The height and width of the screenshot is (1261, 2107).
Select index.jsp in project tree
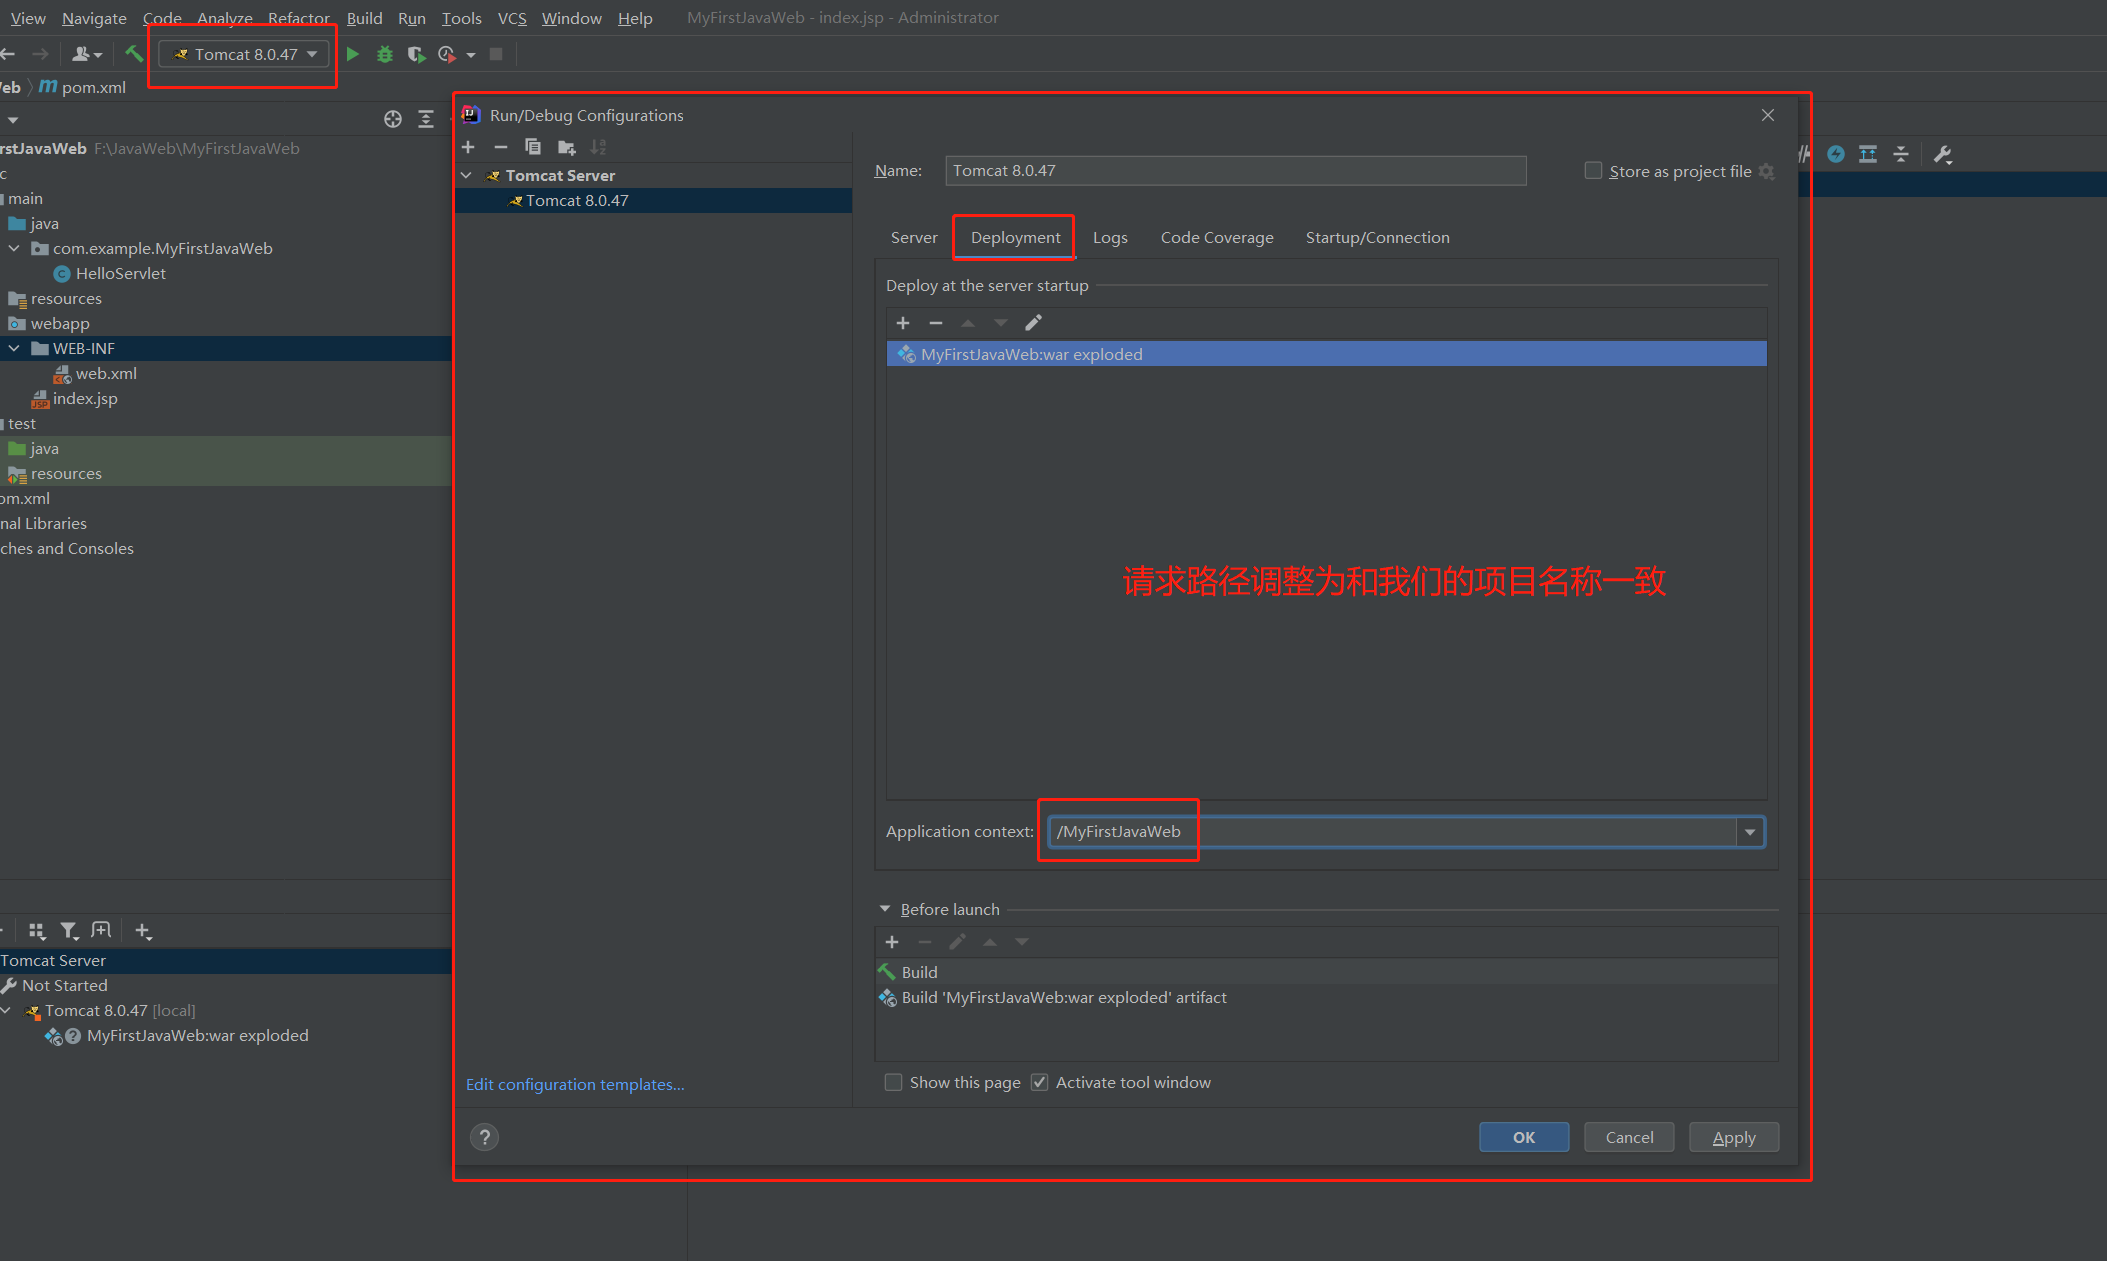tap(85, 398)
